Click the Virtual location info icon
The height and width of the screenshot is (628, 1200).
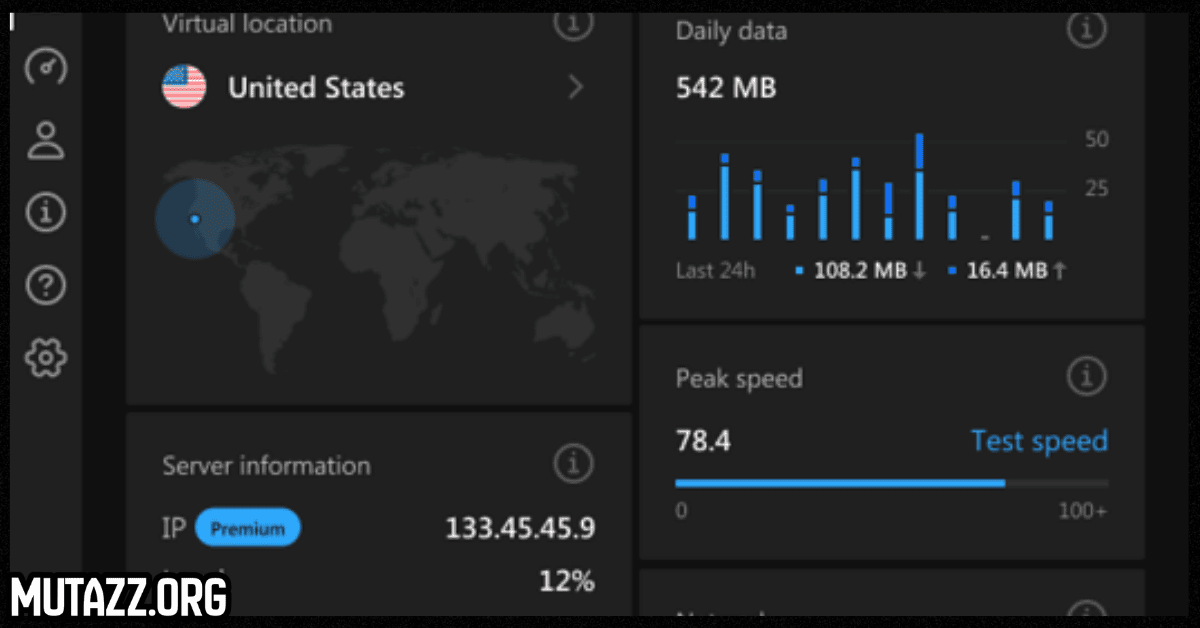(573, 22)
